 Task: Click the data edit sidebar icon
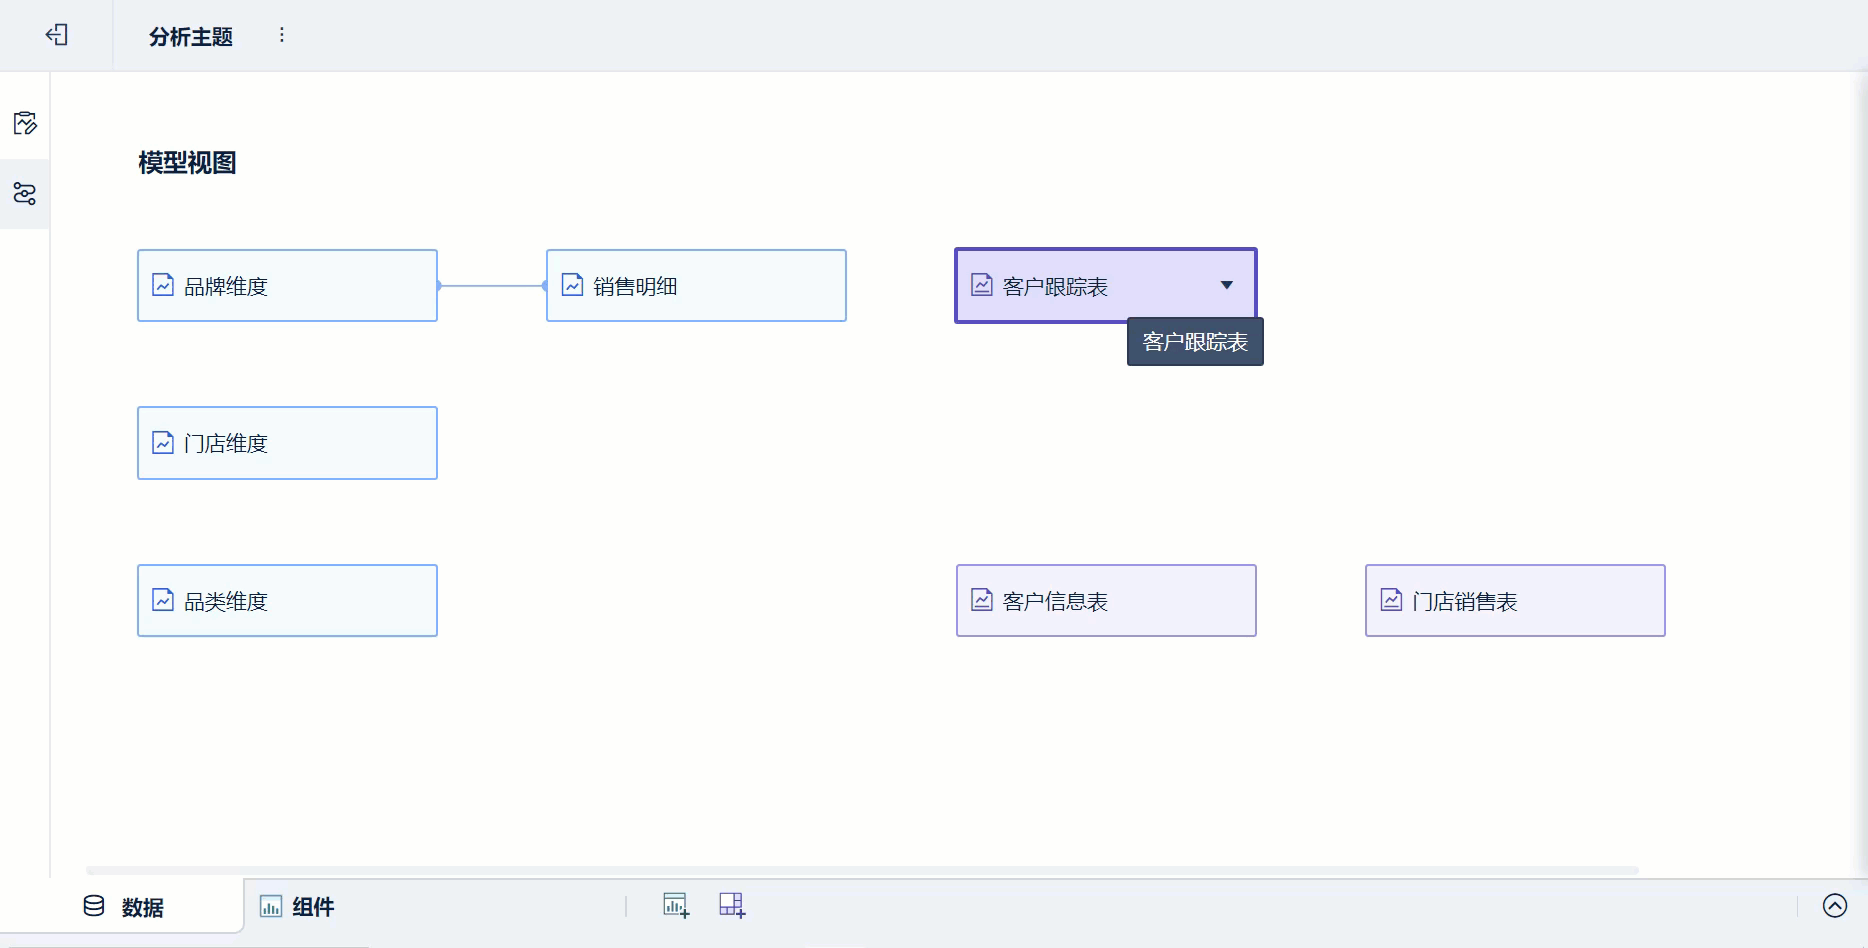click(25, 123)
